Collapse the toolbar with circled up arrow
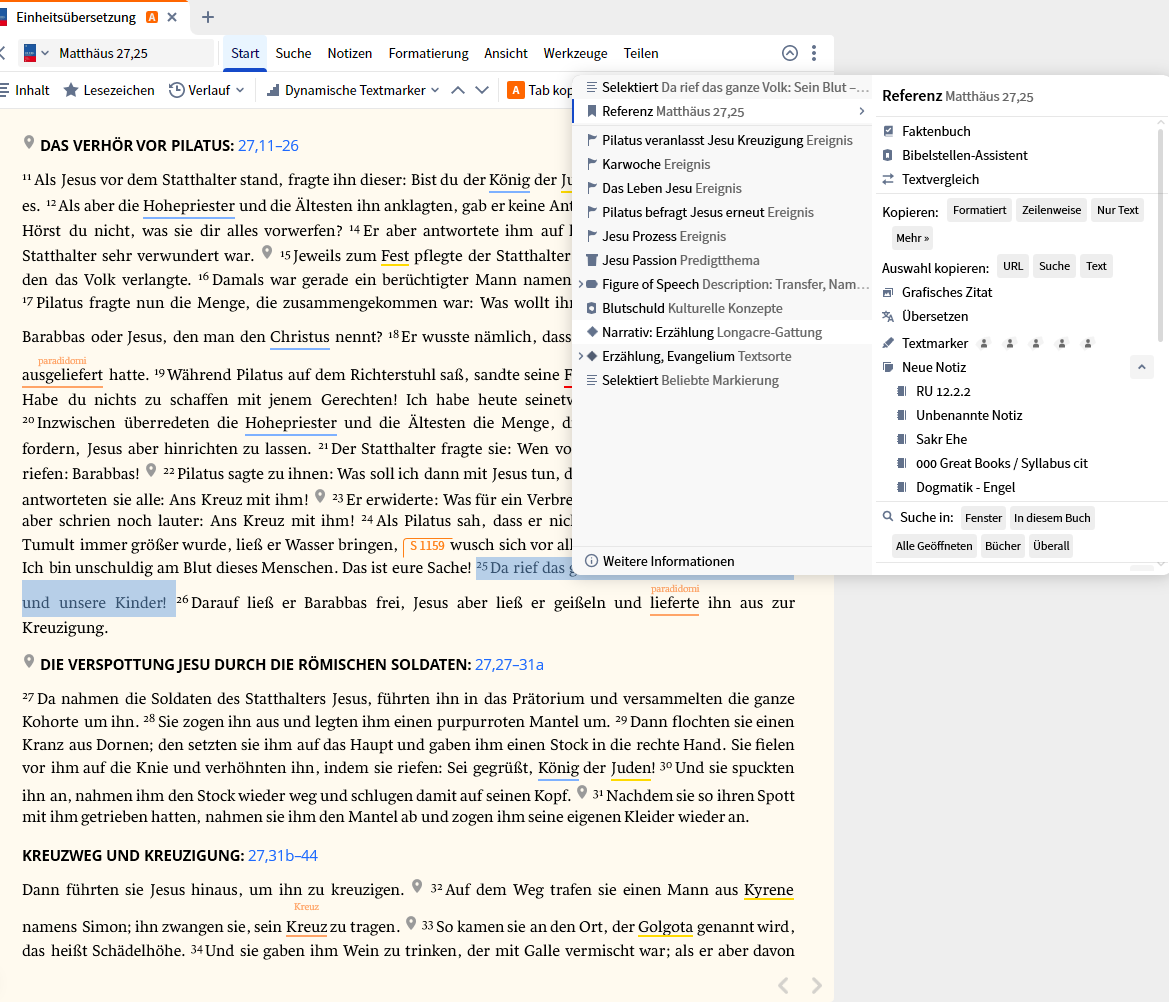The width and height of the screenshot is (1169, 1002). coord(790,53)
